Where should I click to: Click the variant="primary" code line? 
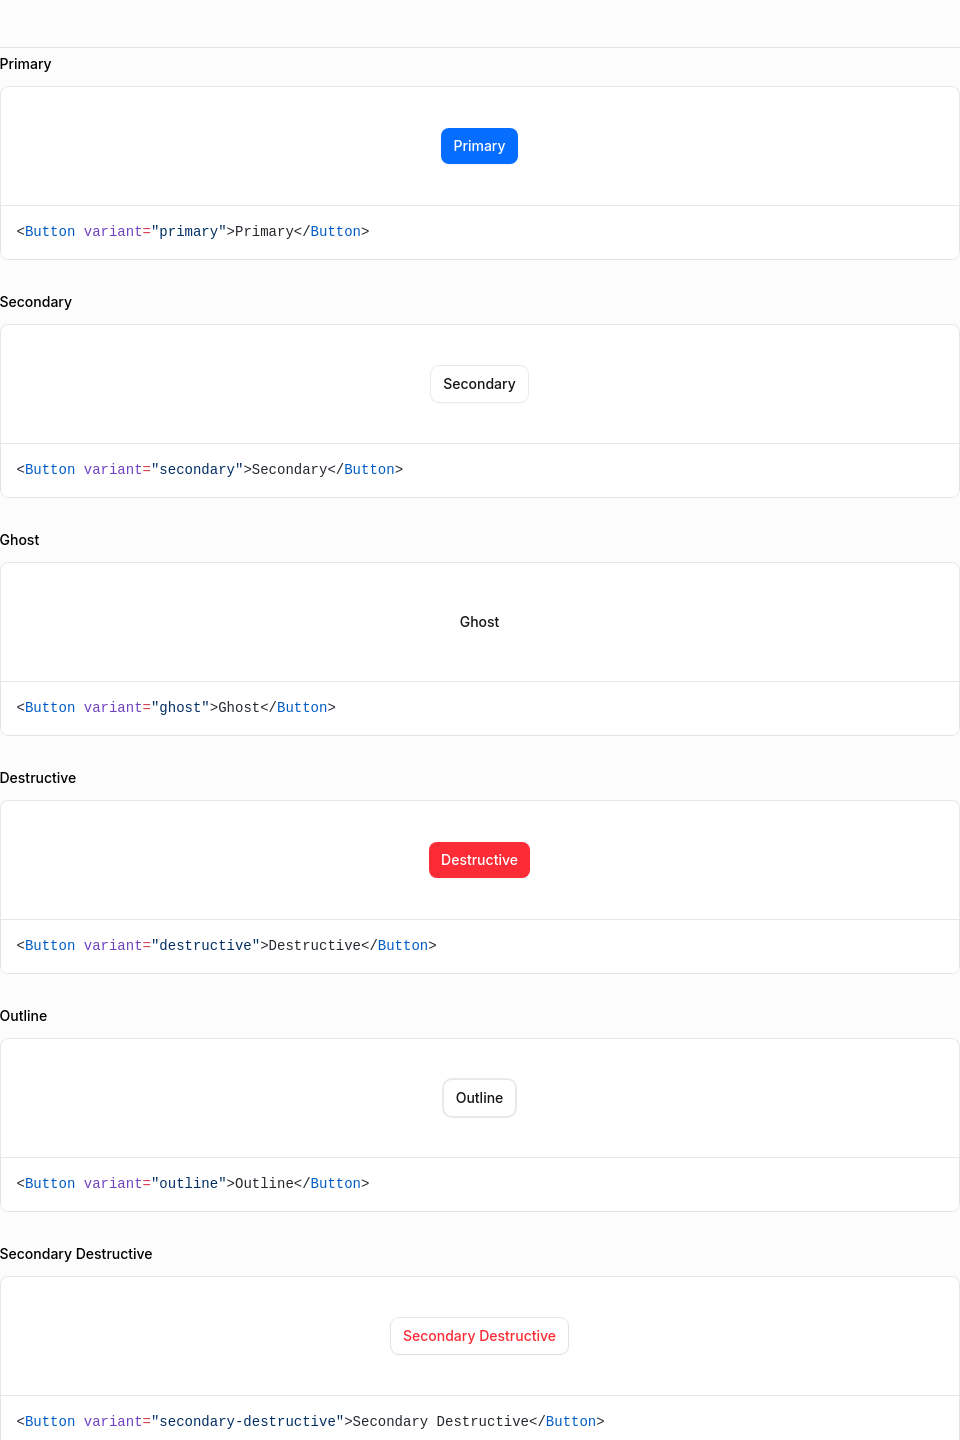193,232
